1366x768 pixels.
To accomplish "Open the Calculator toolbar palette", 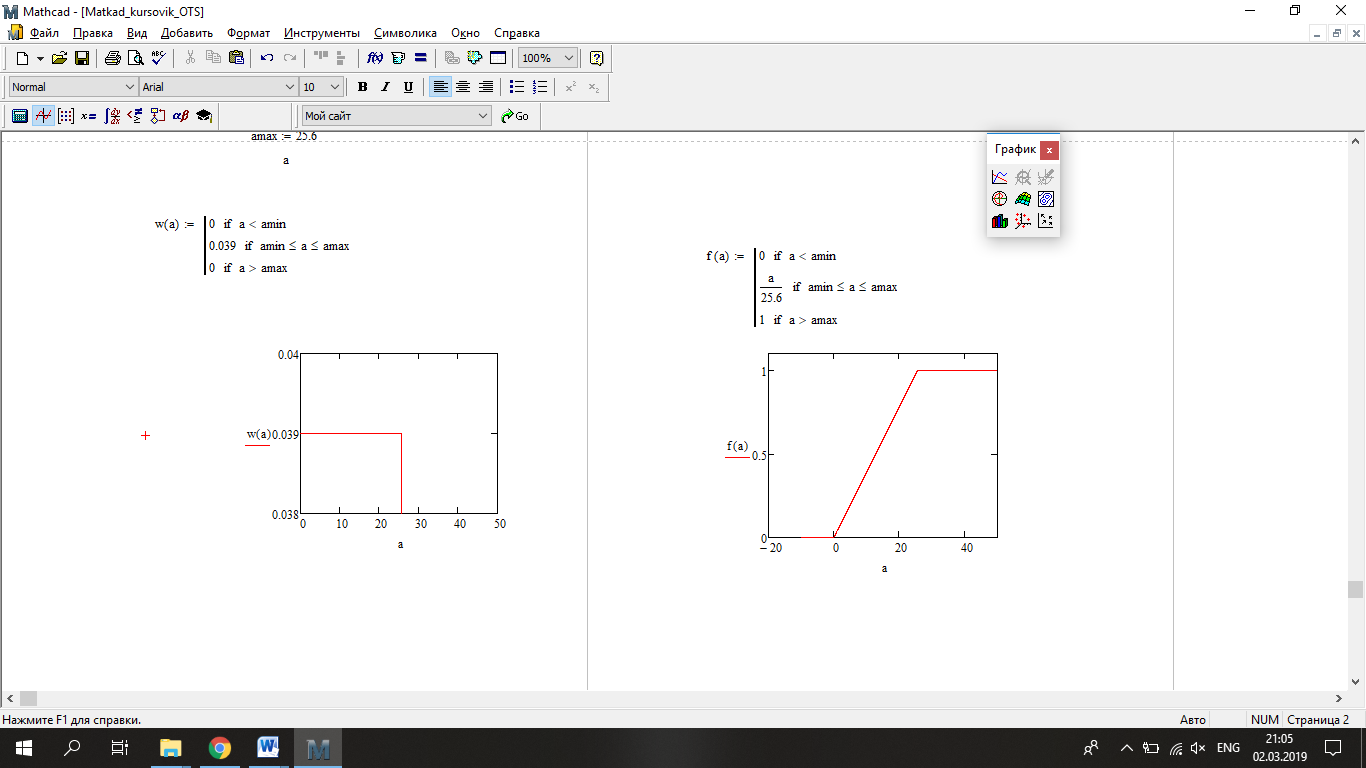I will (19, 116).
